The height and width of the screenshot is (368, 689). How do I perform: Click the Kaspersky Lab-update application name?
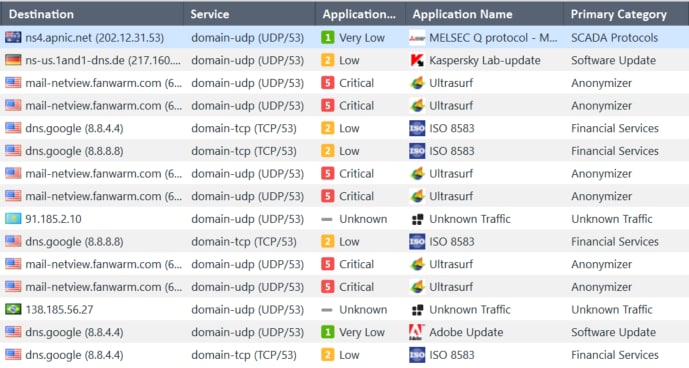485,60
